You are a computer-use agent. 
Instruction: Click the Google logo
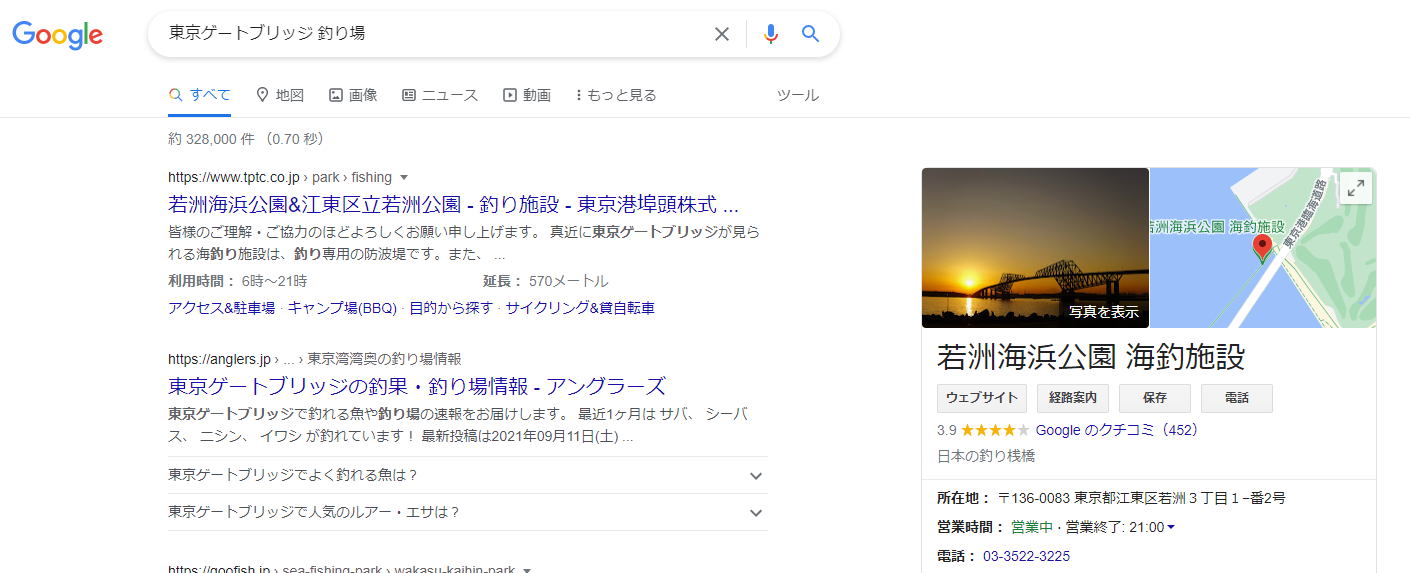57,34
